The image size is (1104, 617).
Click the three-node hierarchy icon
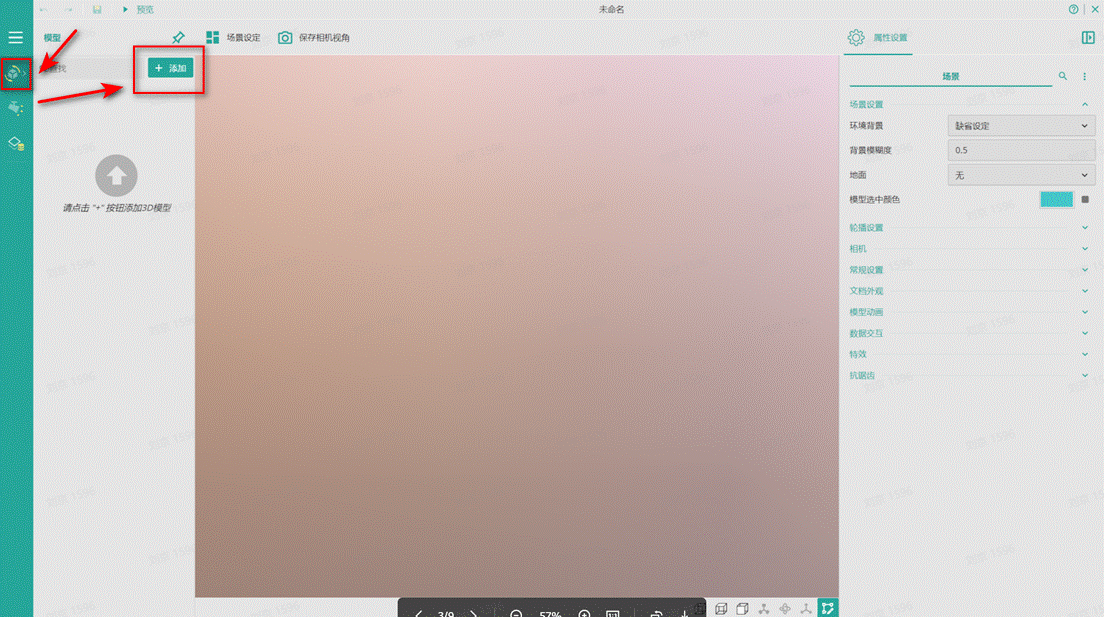click(763, 609)
